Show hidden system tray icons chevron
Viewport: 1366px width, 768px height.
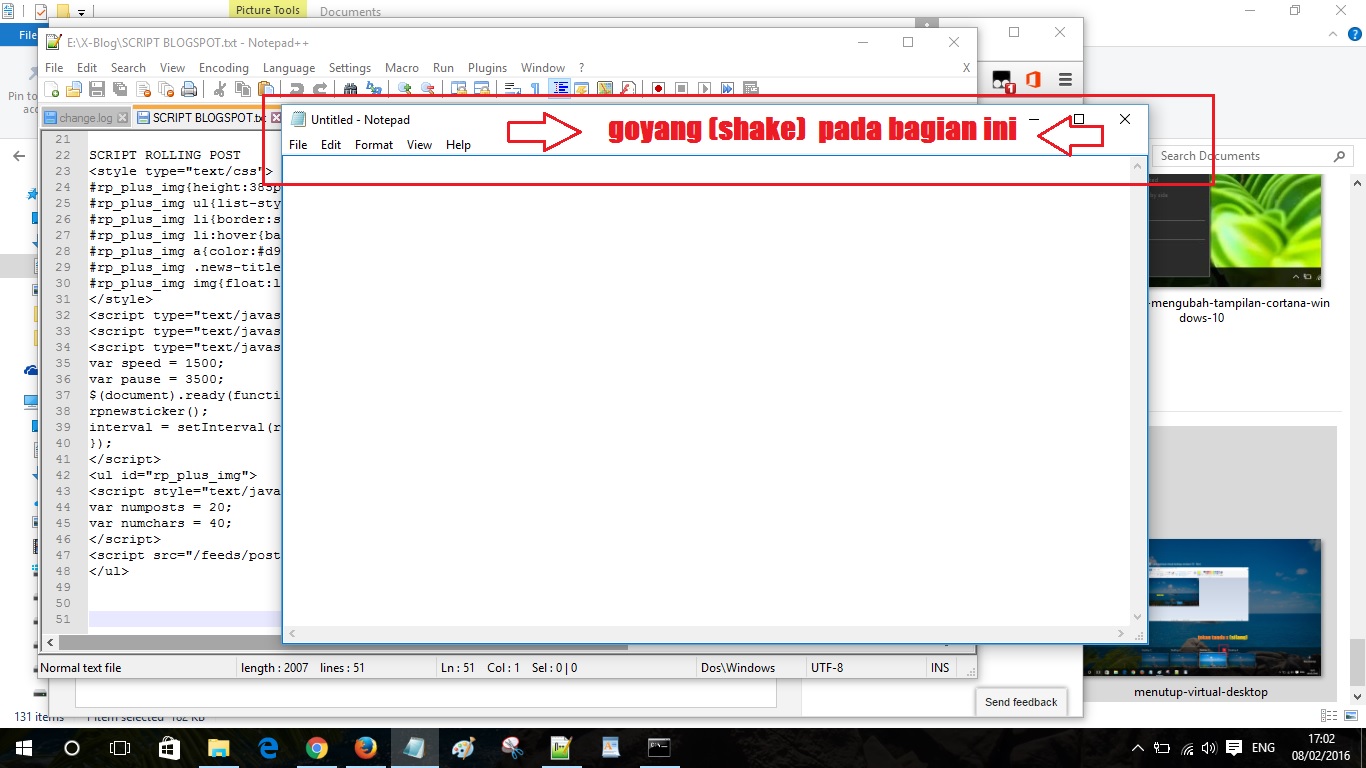click(1137, 748)
